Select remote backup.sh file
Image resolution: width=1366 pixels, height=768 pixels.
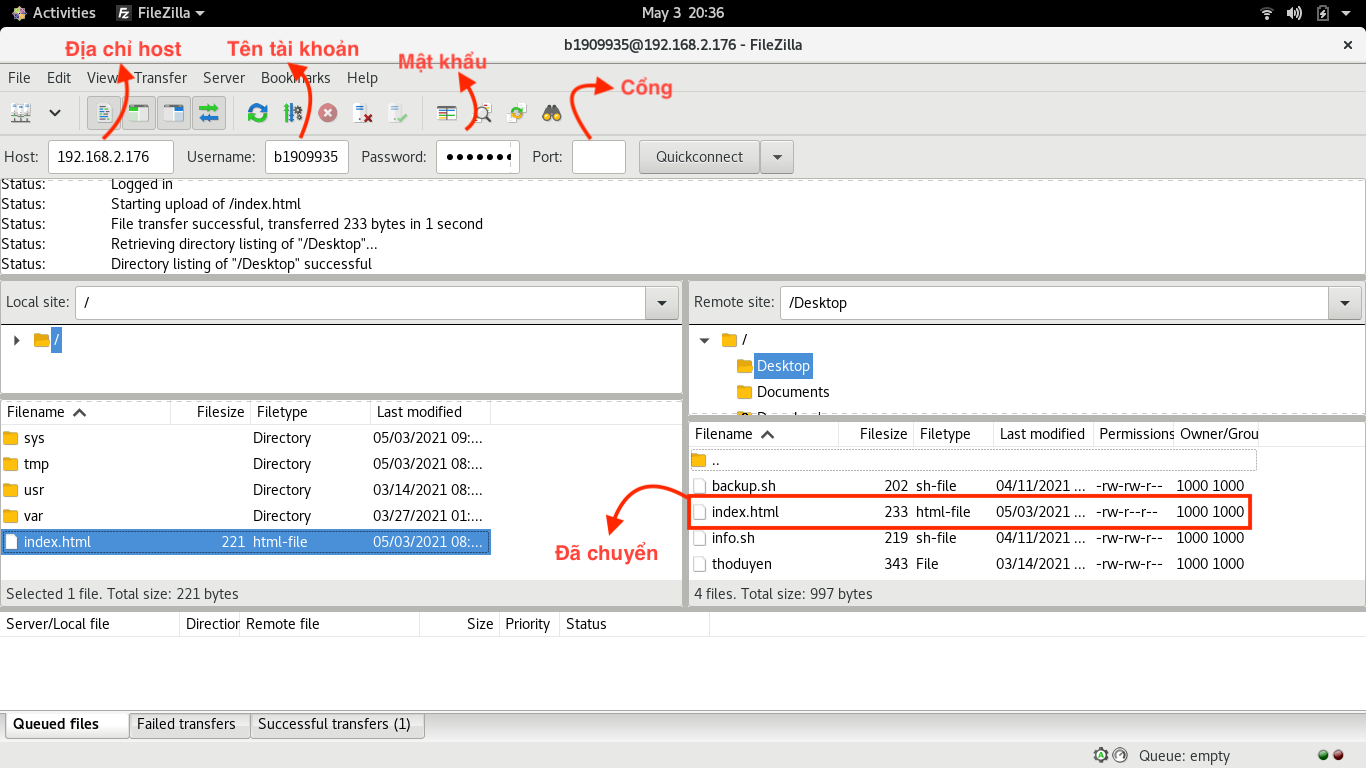pyautogui.click(x=973, y=486)
